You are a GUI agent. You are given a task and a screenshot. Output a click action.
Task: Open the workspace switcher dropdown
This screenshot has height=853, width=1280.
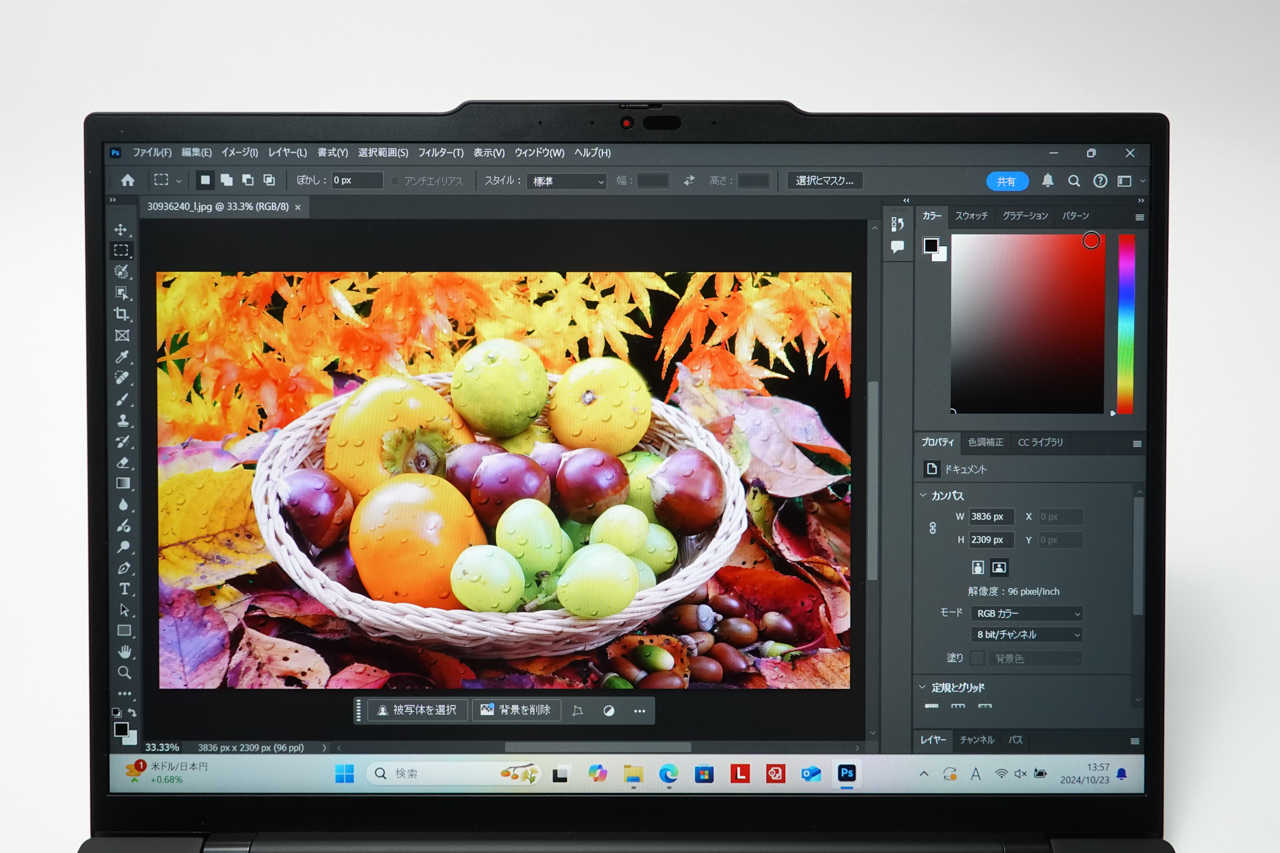[1129, 181]
